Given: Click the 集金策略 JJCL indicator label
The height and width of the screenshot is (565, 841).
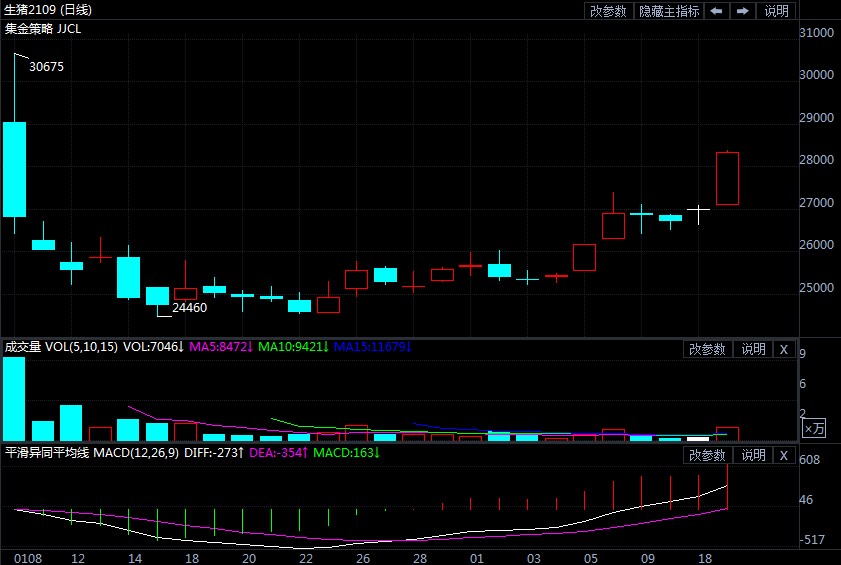Looking at the screenshot, I should pyautogui.click(x=43, y=28).
